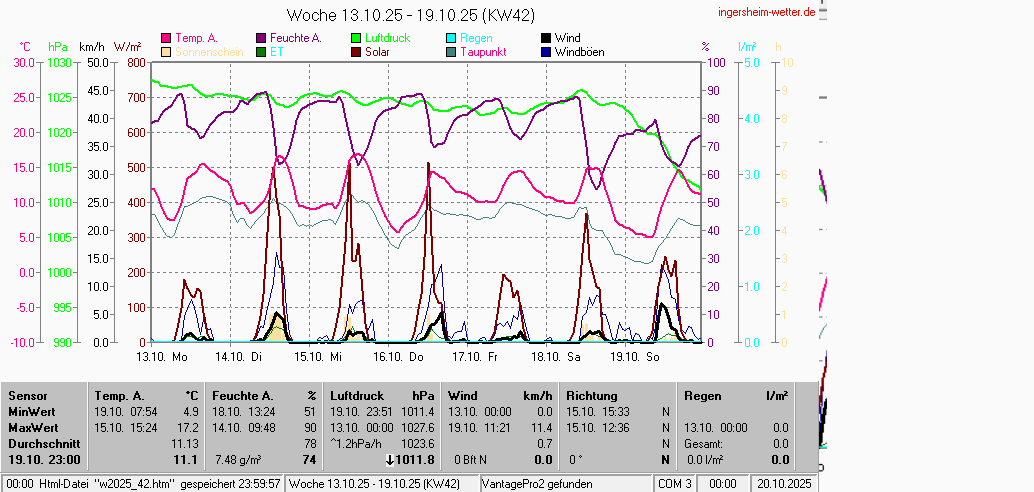Click the dark red Solar legend square

356,52
